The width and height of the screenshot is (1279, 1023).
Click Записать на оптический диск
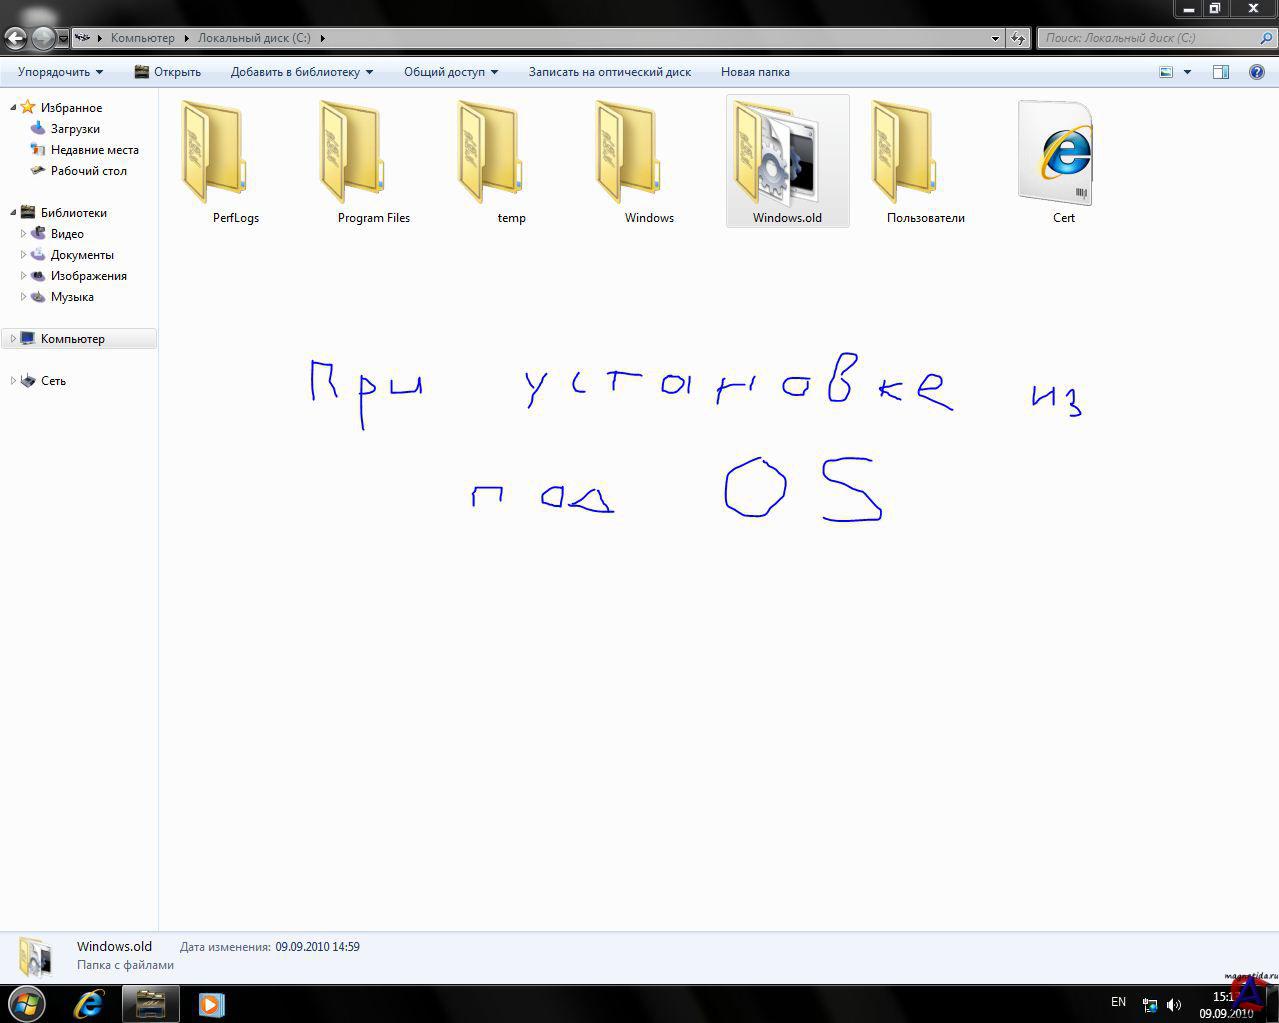(609, 72)
